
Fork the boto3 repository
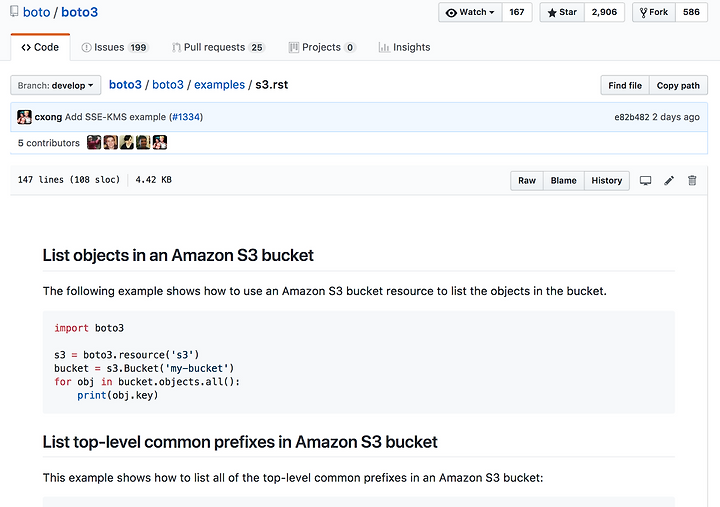point(654,12)
